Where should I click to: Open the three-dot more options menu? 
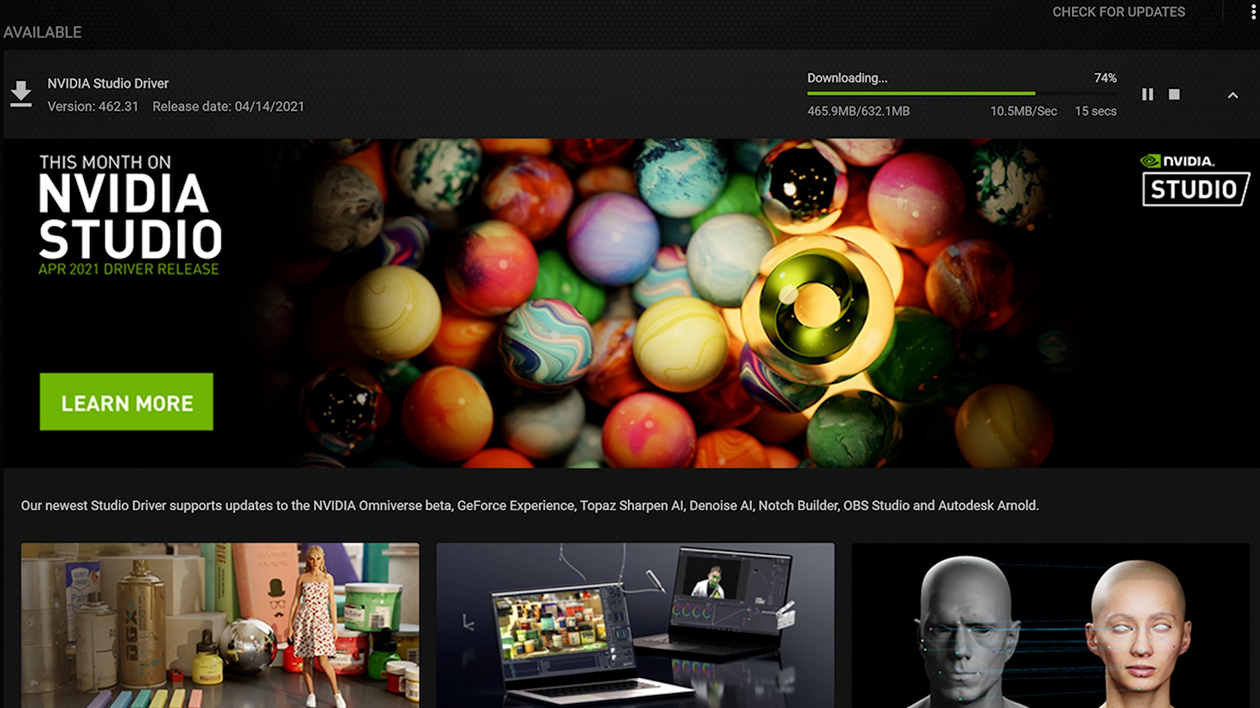1253,11
